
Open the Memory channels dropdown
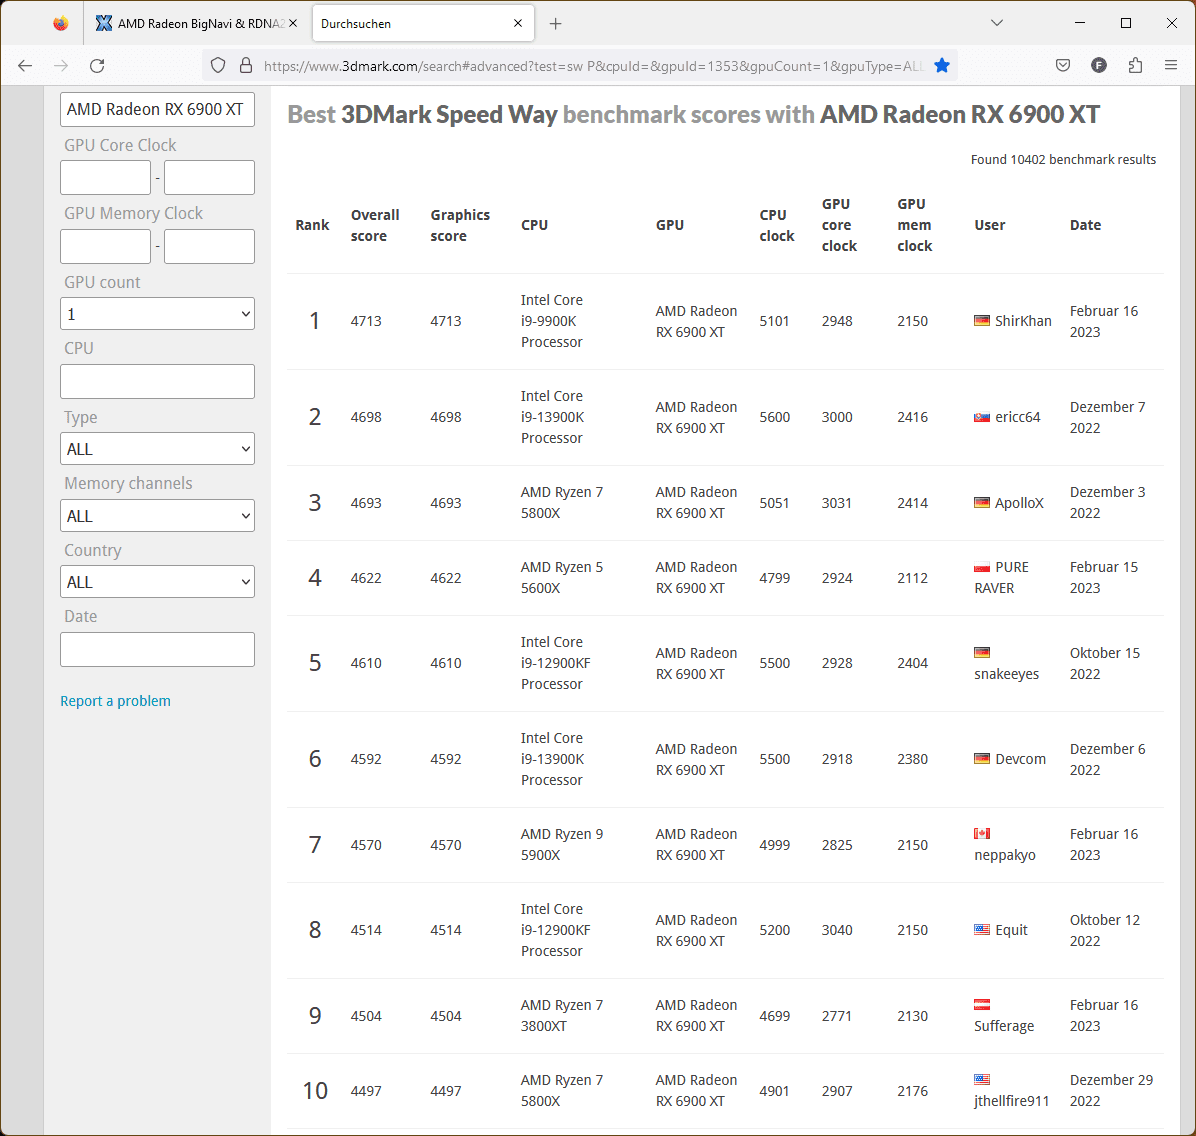click(157, 516)
